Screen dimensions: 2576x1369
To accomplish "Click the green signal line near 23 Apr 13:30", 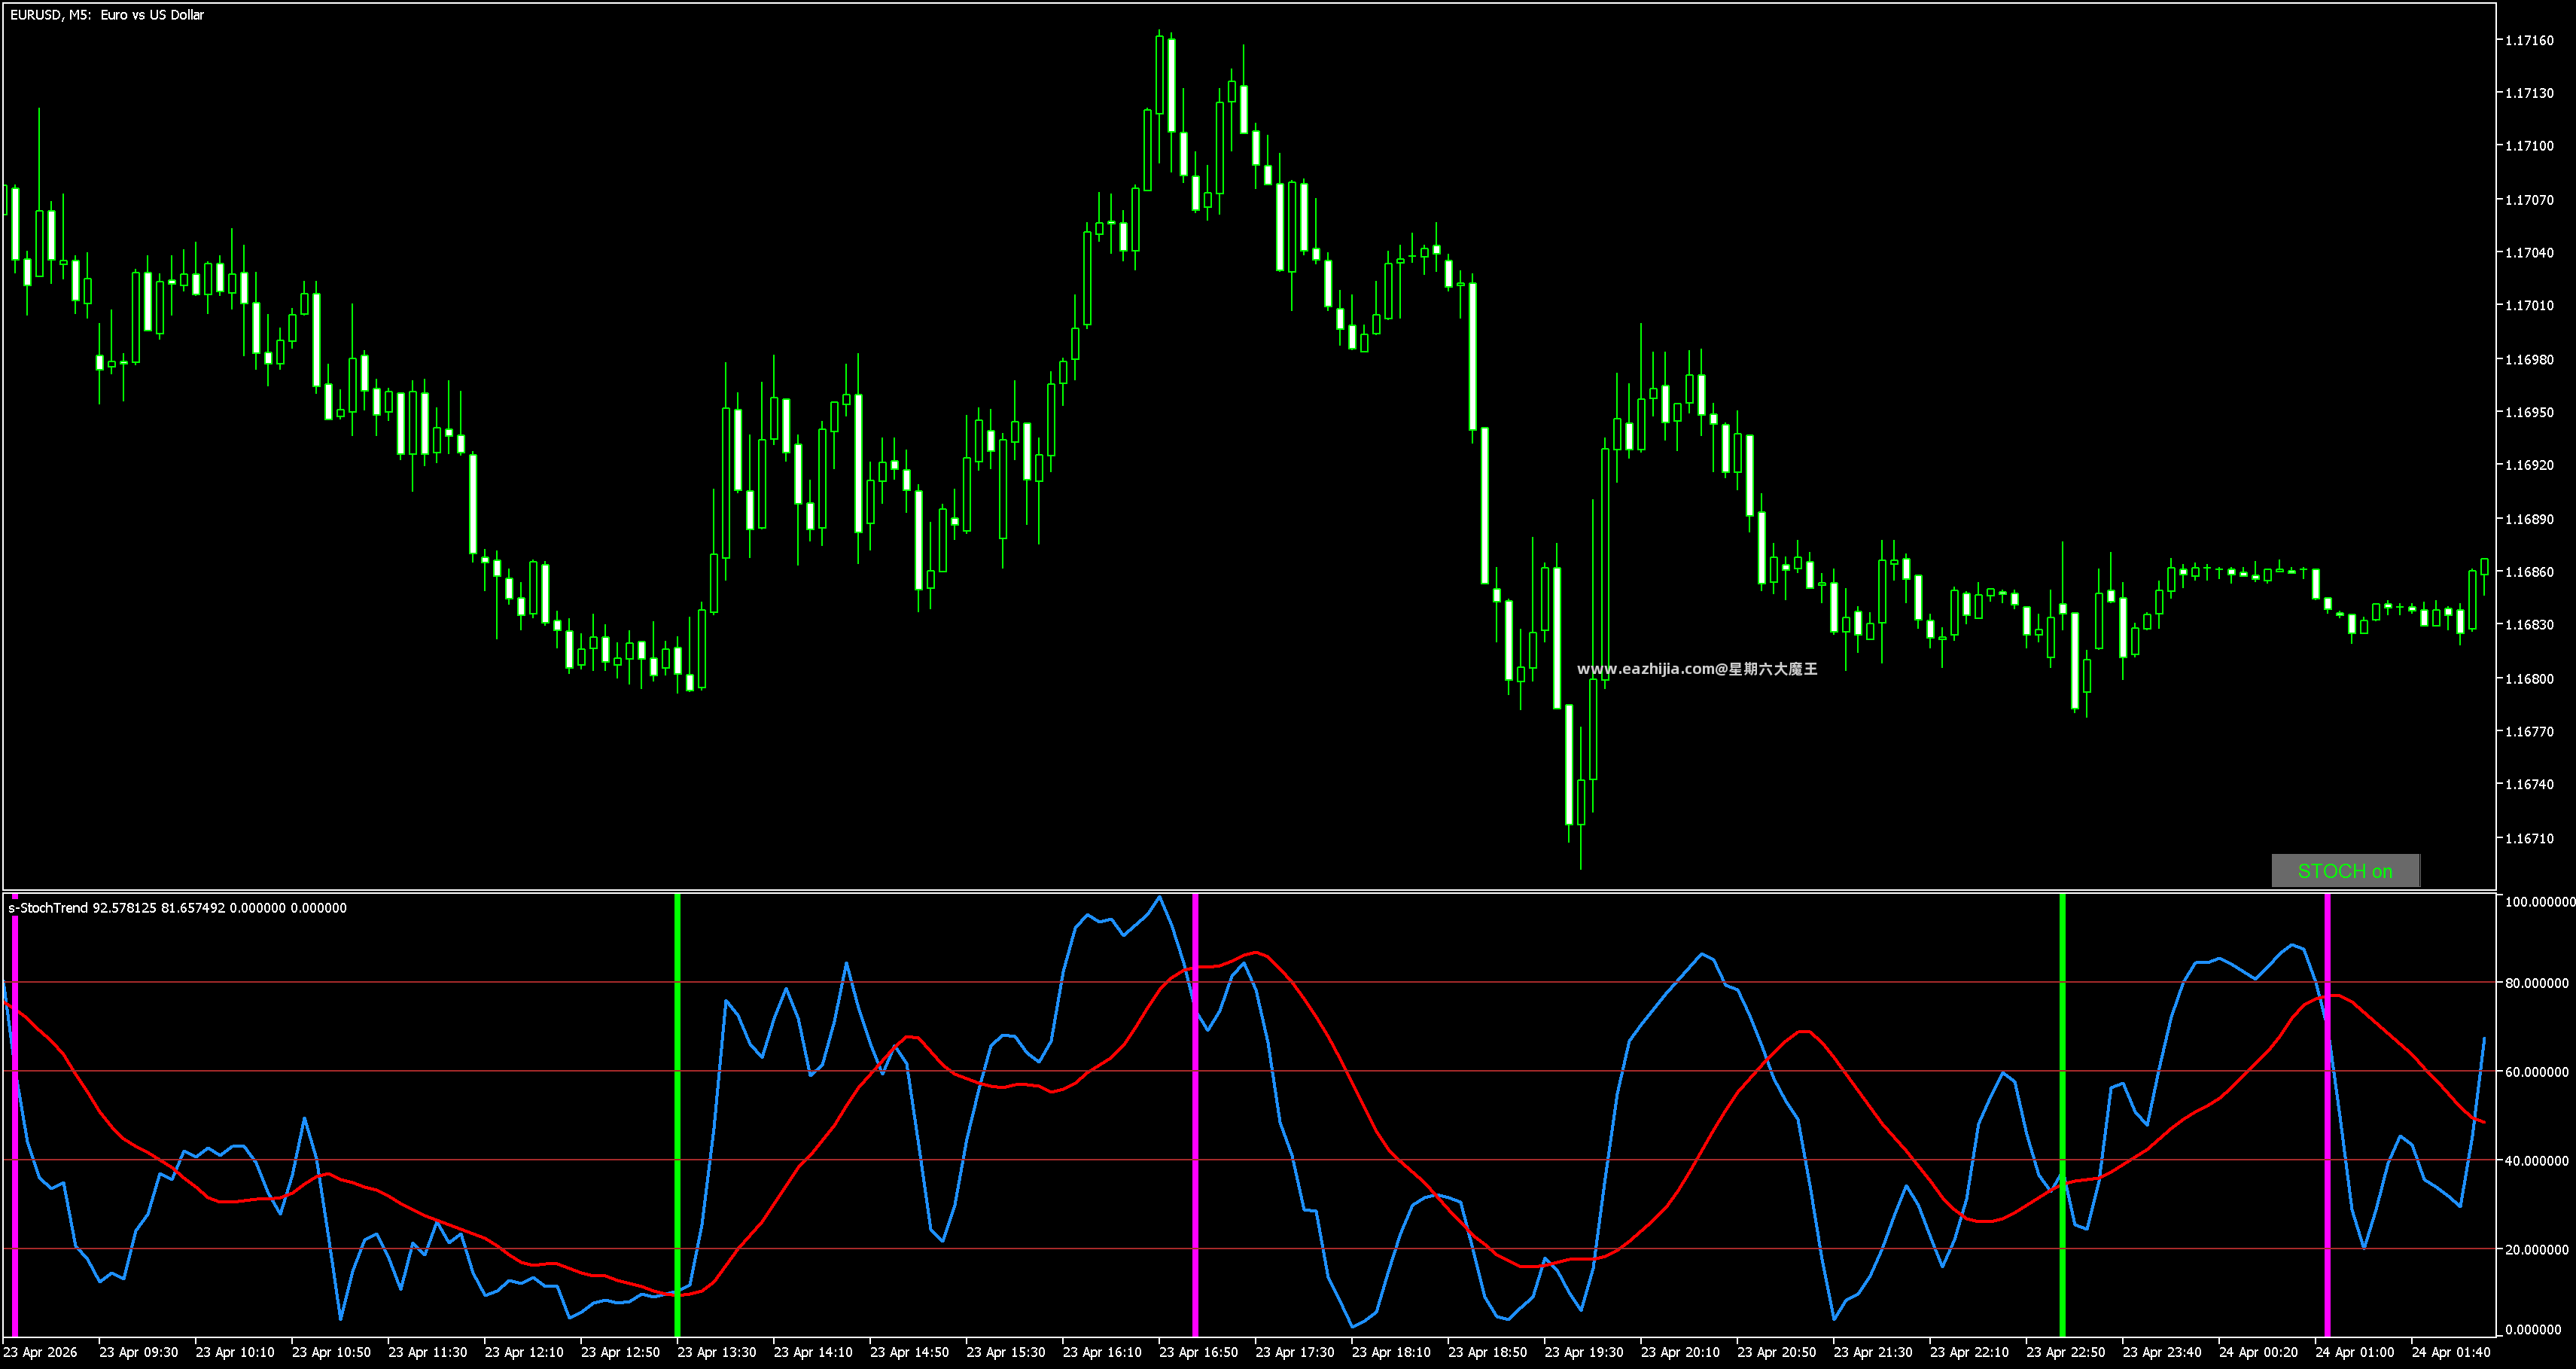I will tap(677, 1115).
